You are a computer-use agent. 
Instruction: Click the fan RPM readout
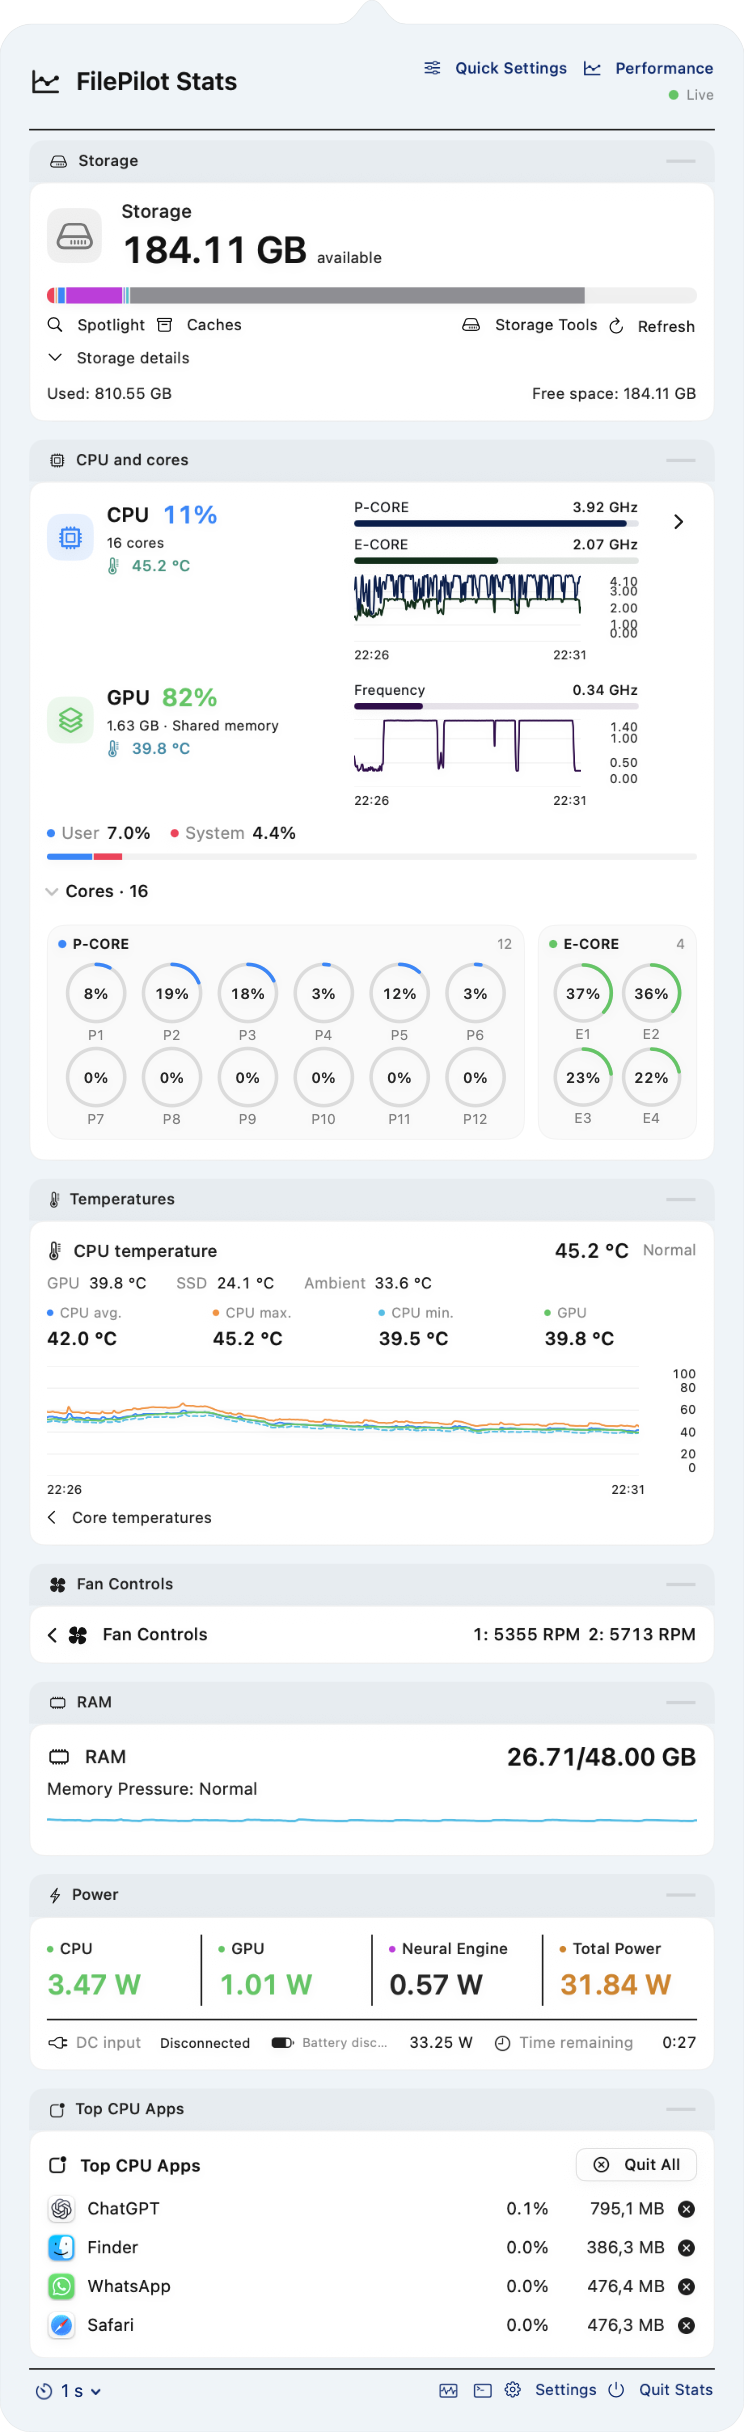[584, 1635]
